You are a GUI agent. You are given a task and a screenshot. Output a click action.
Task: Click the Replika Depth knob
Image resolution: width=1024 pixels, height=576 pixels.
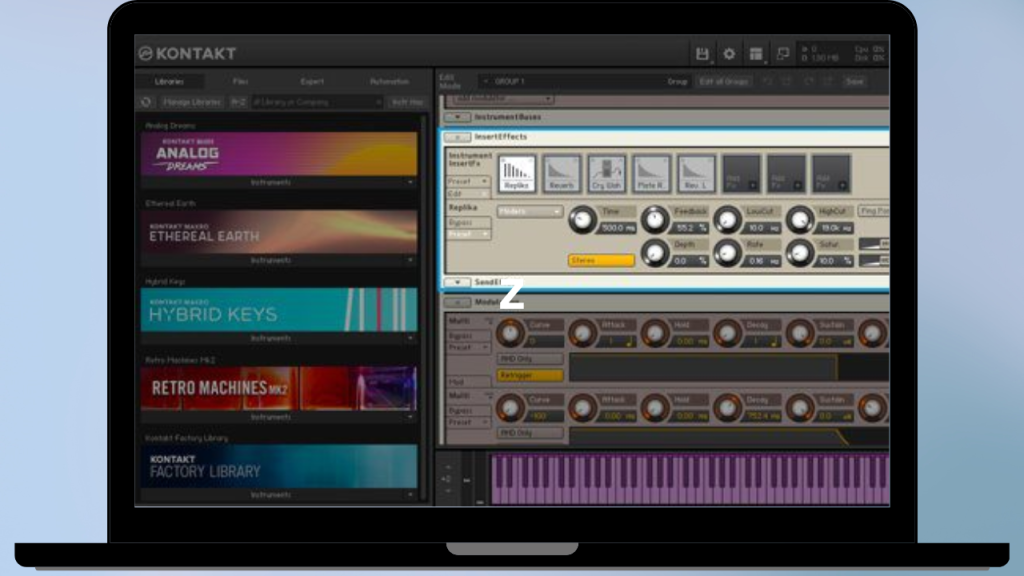coord(654,253)
